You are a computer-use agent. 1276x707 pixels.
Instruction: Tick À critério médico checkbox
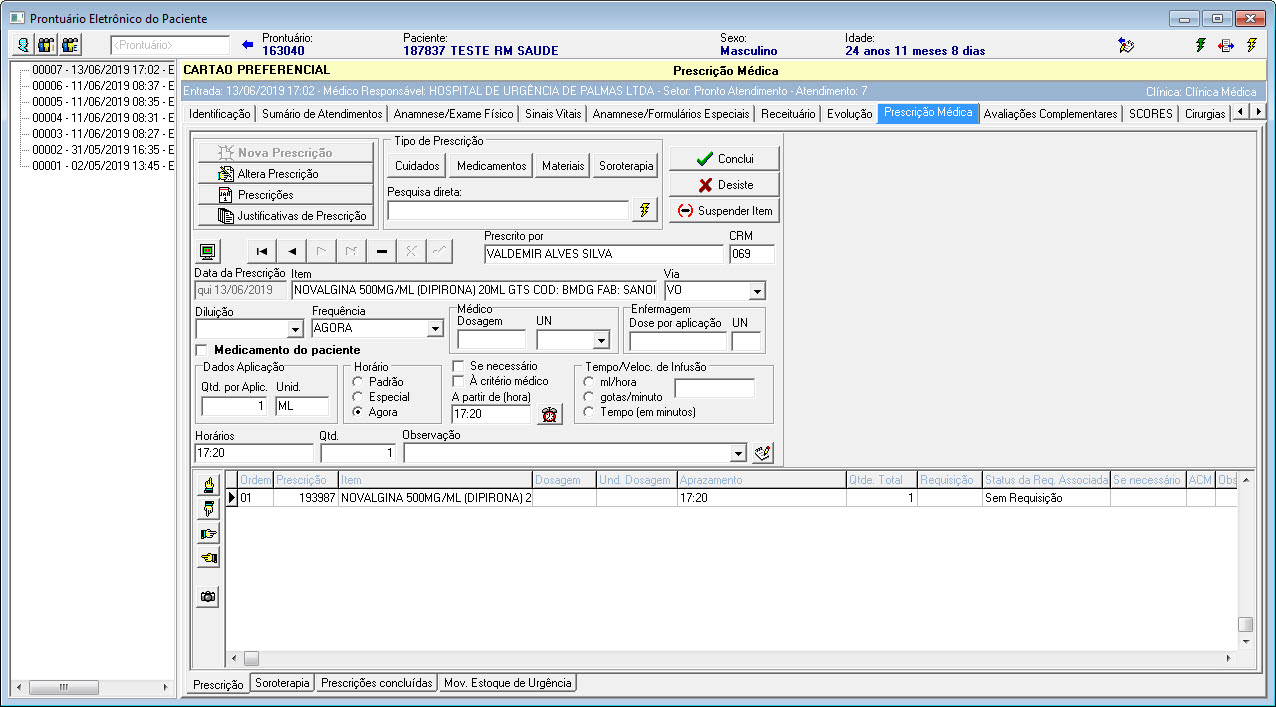tap(458, 381)
